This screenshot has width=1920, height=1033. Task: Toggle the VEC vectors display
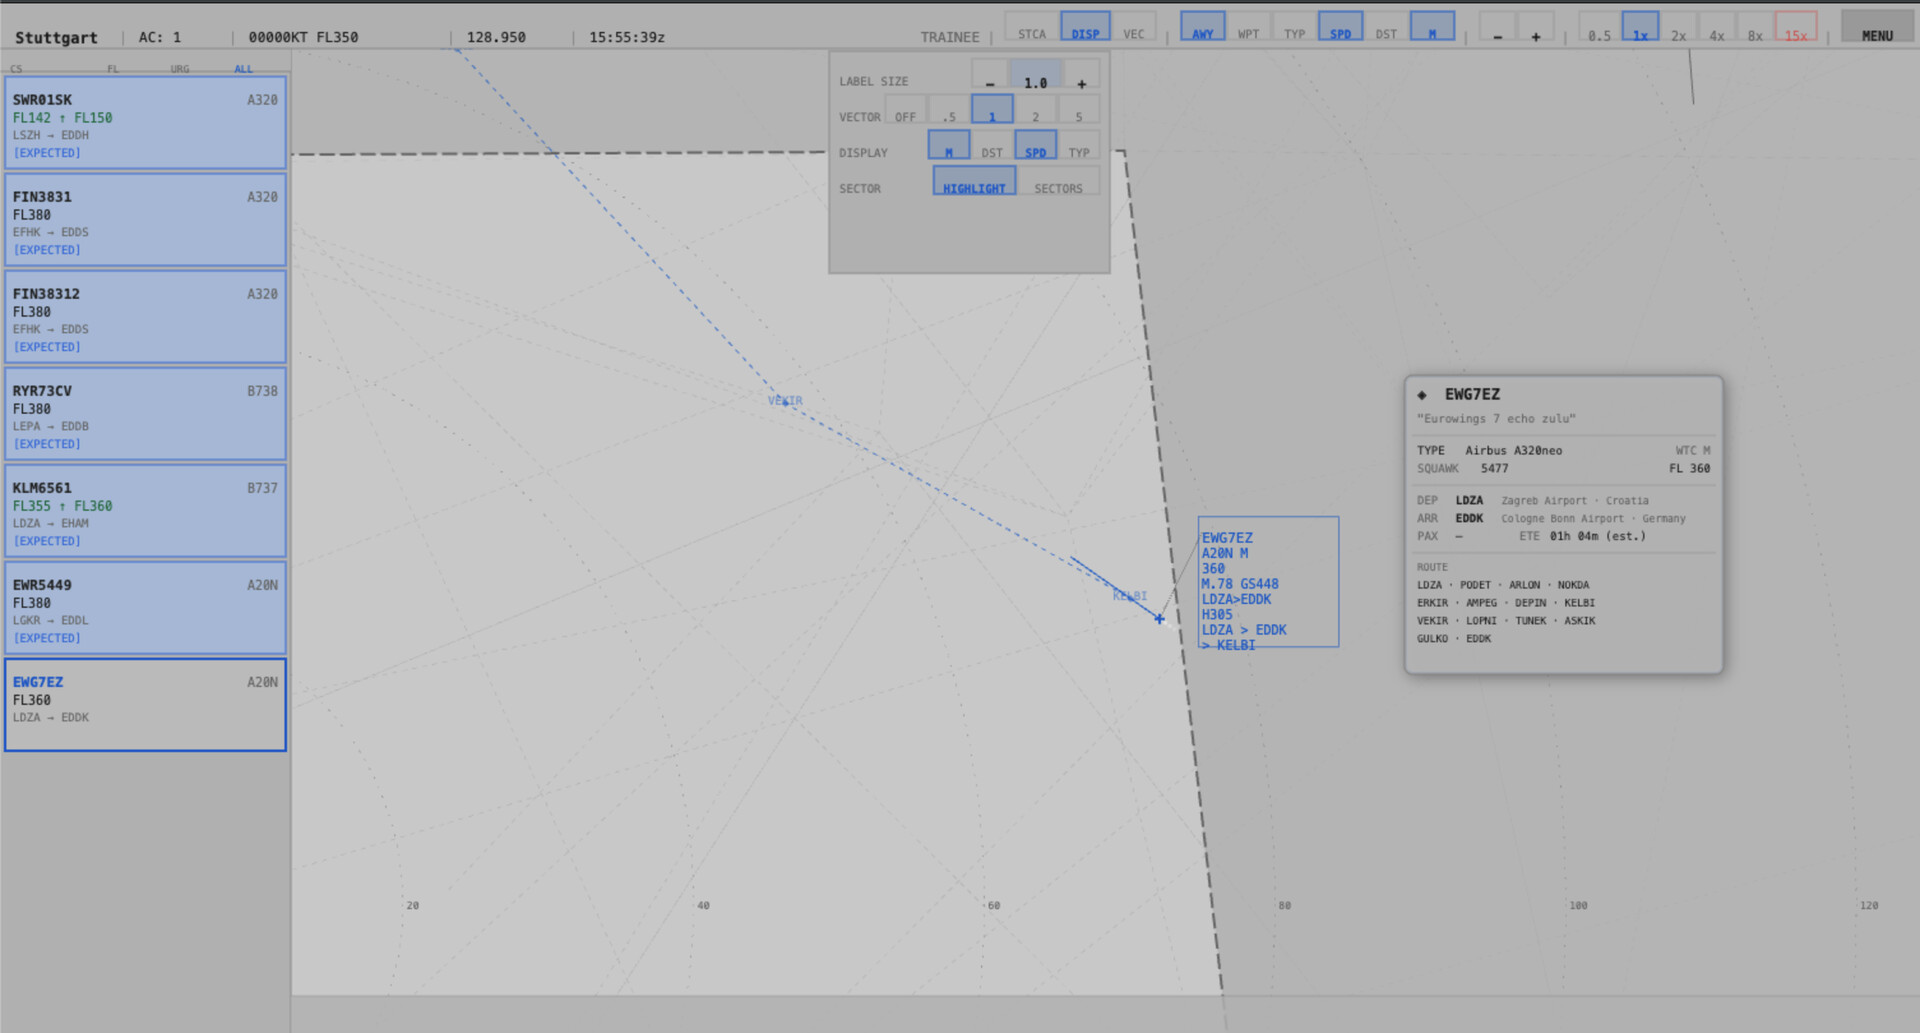click(1134, 33)
